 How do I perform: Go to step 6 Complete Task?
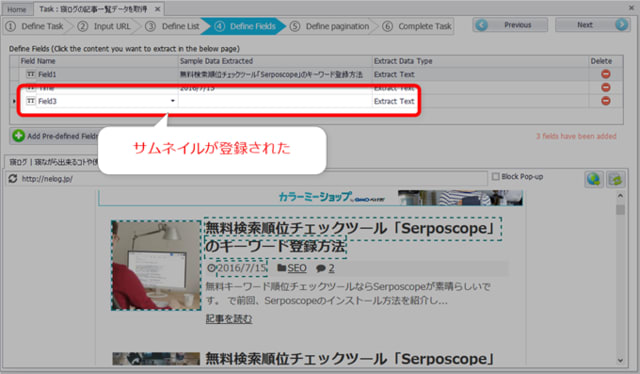(417, 26)
